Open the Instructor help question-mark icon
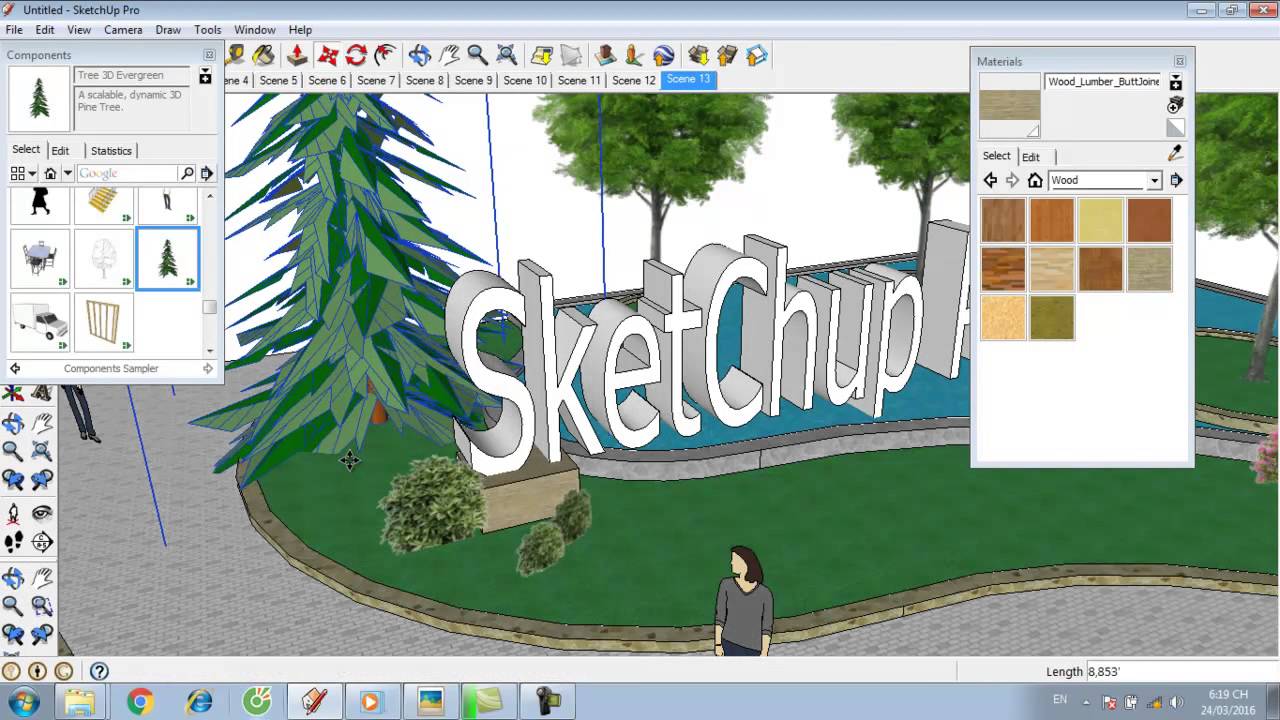The height and width of the screenshot is (720, 1280). pos(99,671)
